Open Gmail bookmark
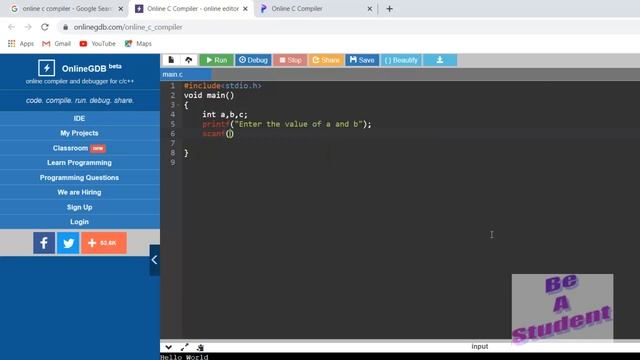 click(57, 44)
